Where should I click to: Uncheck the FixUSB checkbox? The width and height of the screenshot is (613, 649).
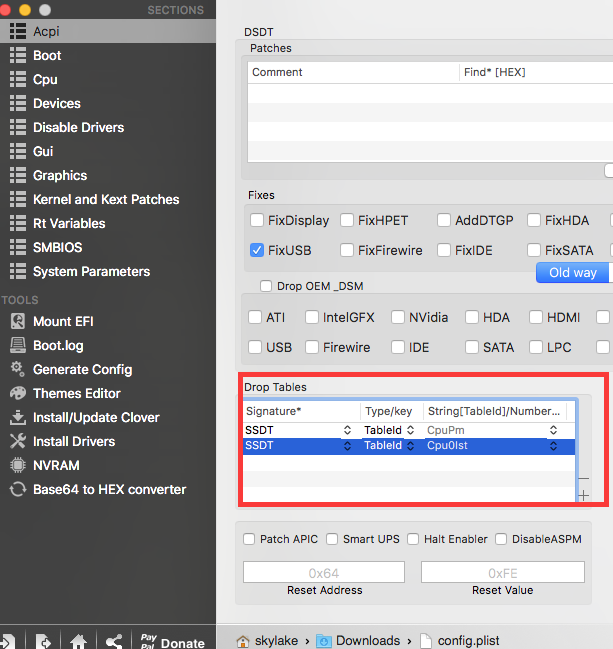(x=257, y=251)
